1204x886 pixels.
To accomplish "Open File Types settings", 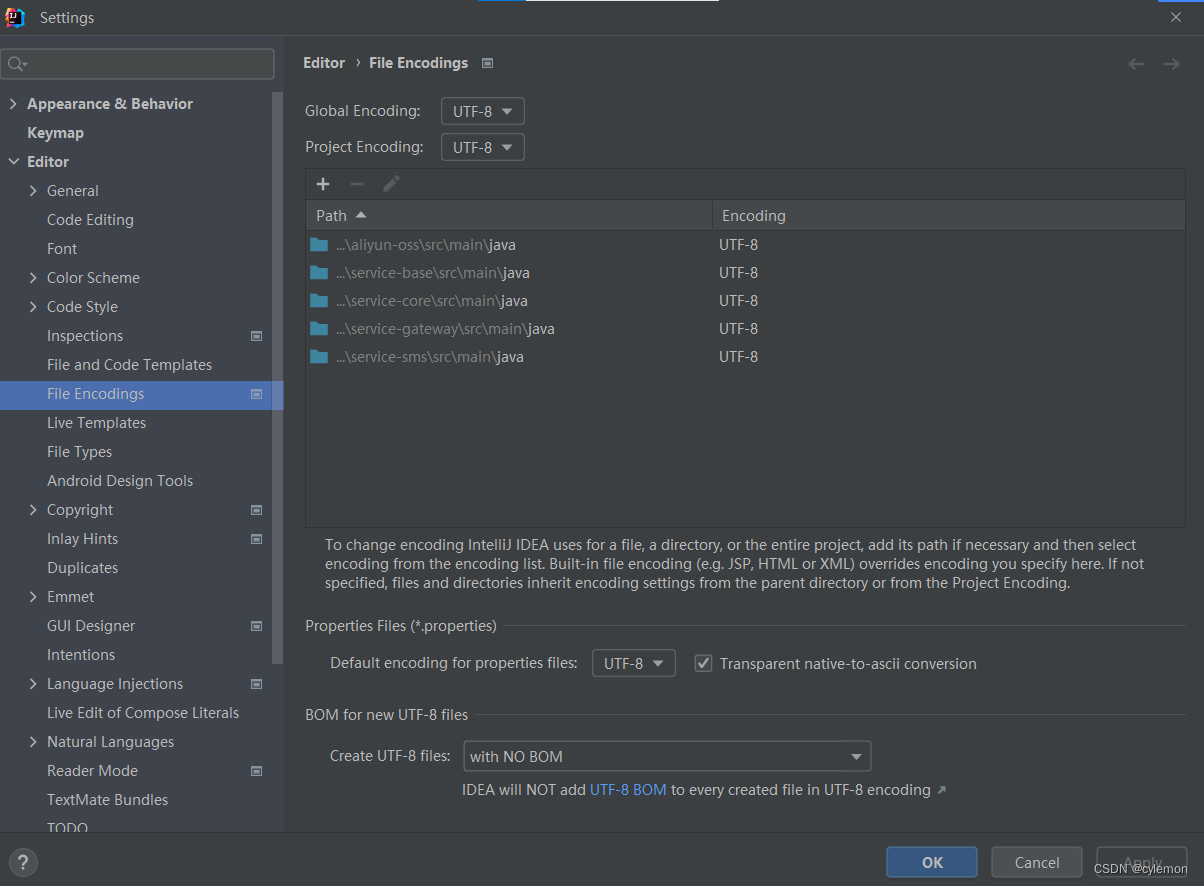I will (79, 452).
